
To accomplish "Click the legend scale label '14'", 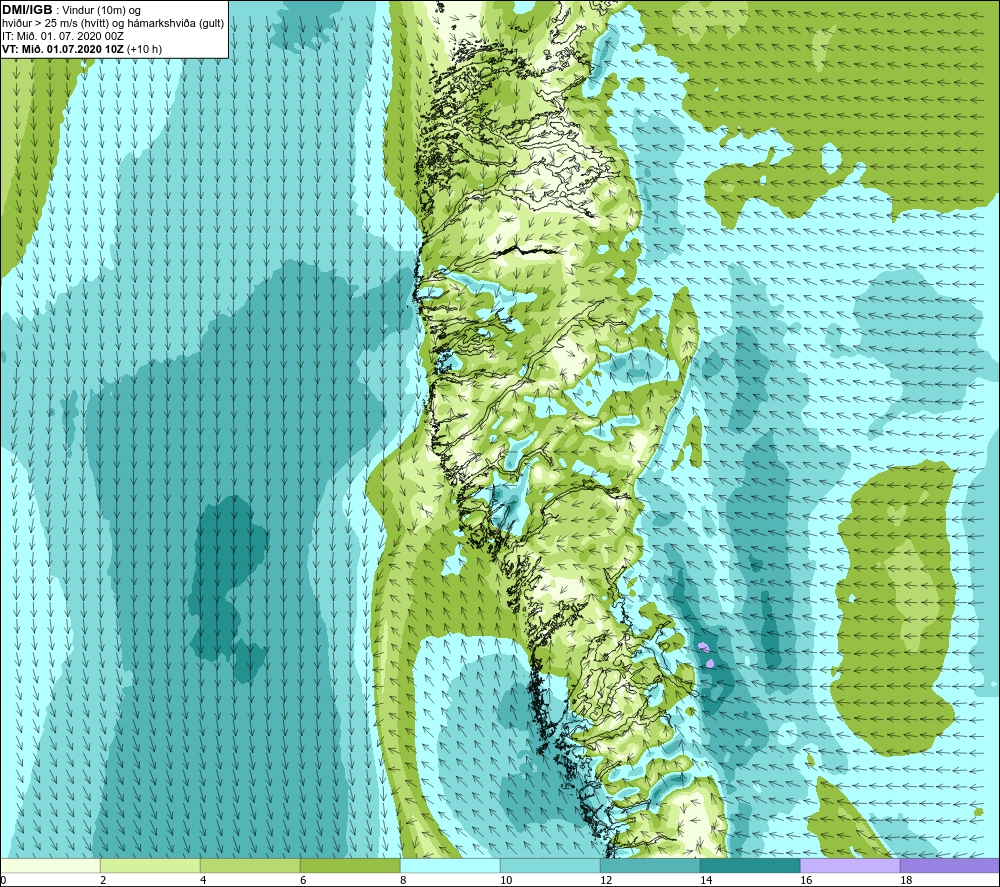I will 705,881.
